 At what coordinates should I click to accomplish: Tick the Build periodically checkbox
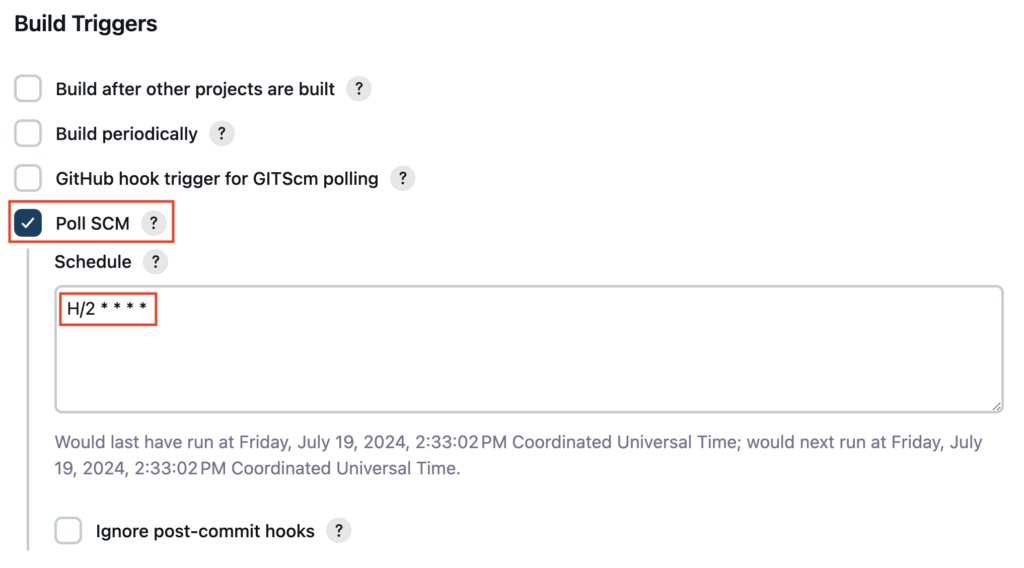pos(28,134)
